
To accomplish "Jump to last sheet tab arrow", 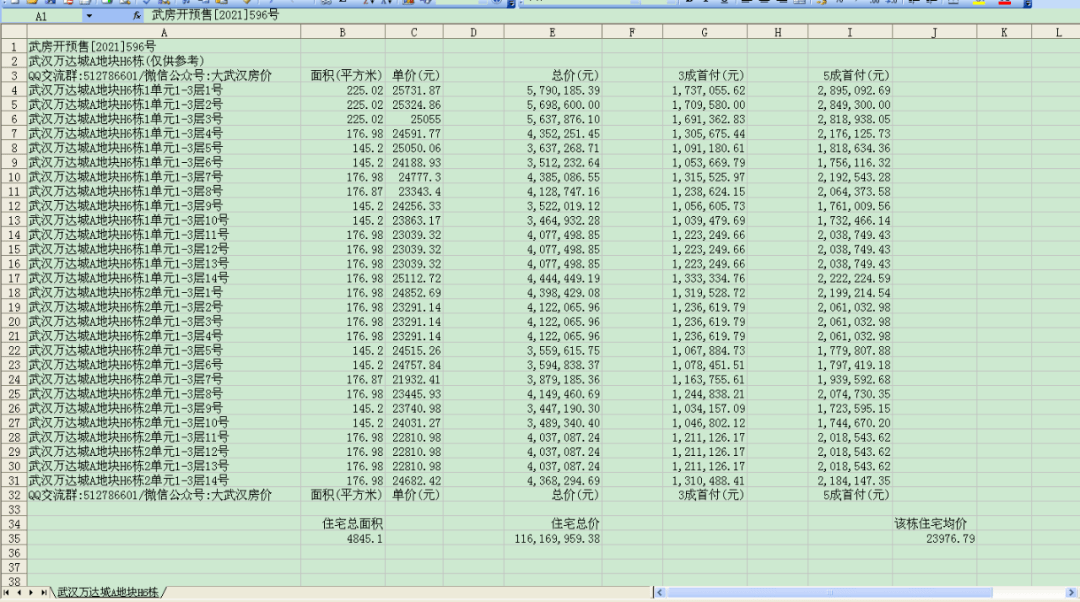I will point(43,592).
